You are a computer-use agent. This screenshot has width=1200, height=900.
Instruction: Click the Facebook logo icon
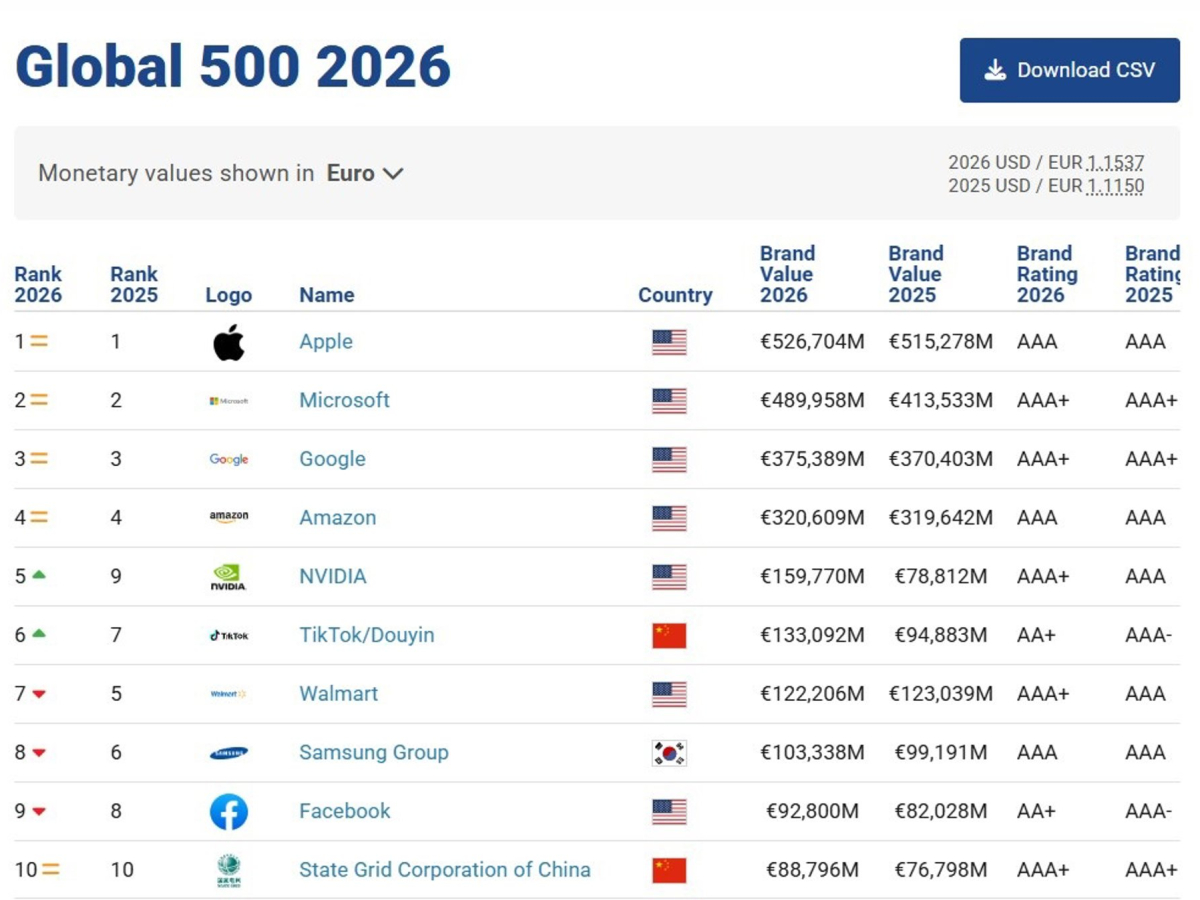pyautogui.click(x=229, y=811)
